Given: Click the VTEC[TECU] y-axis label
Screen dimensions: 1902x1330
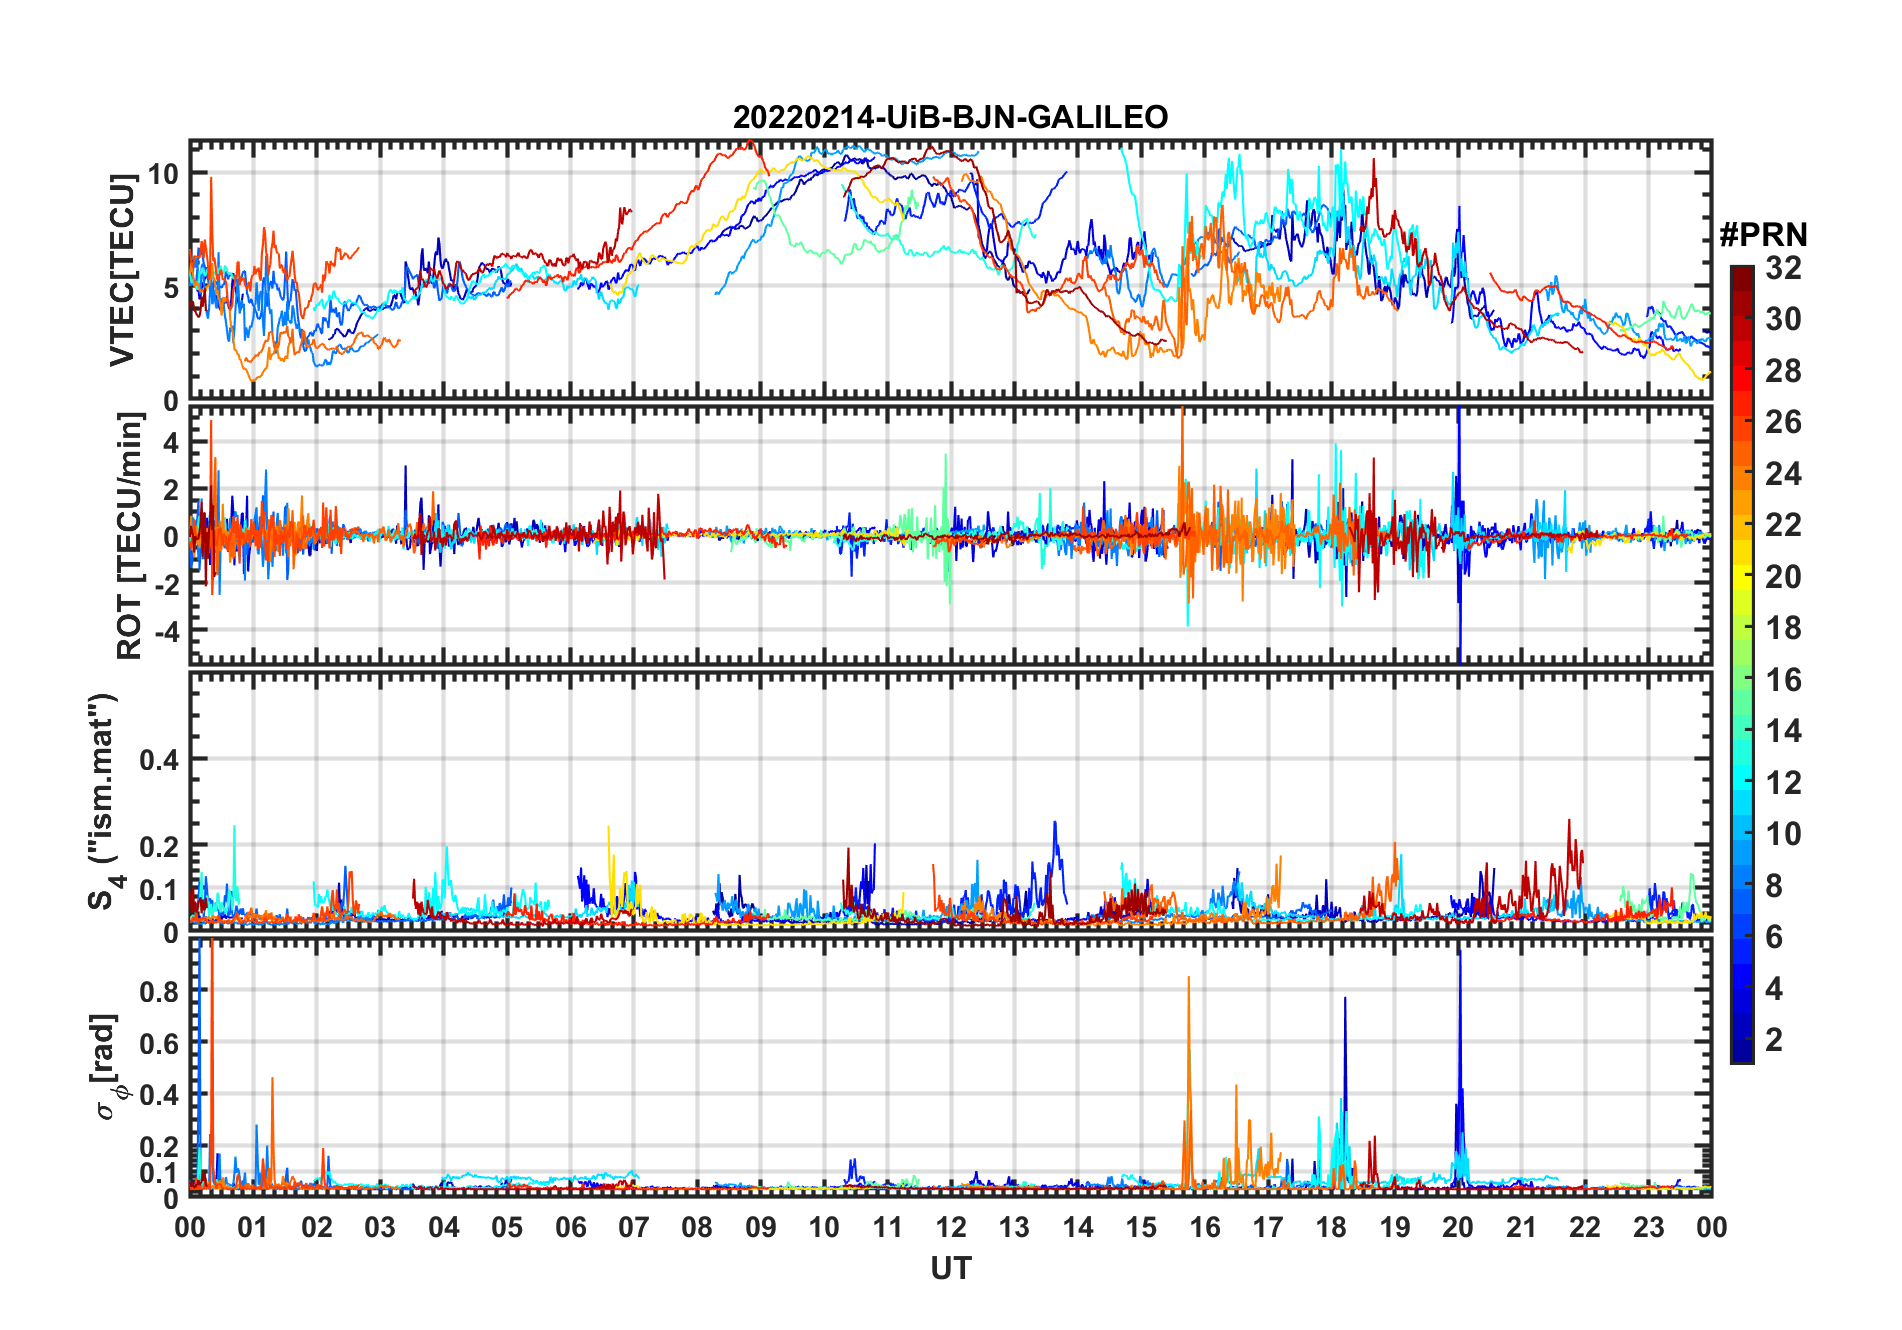Looking at the screenshot, I should (122, 270).
